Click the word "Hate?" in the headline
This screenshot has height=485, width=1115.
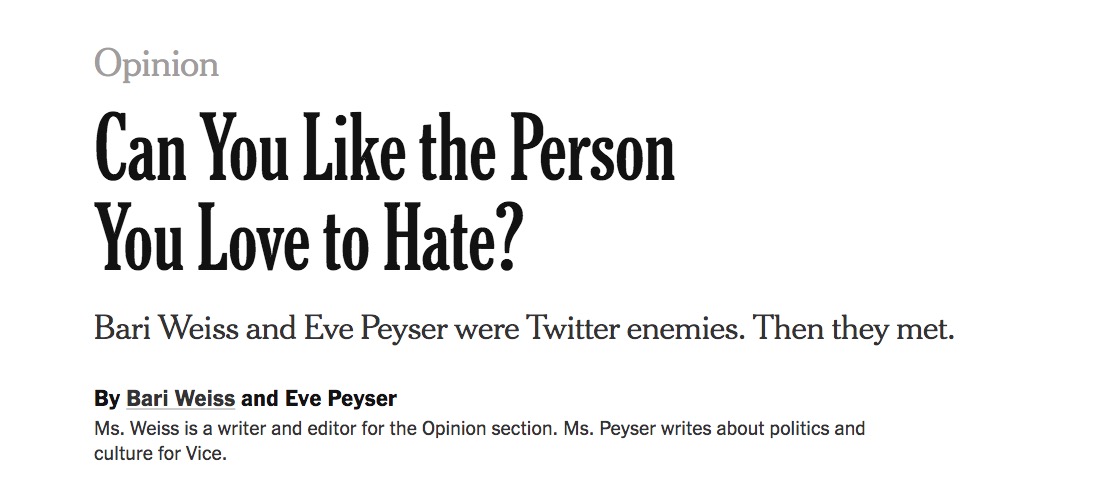(458, 245)
